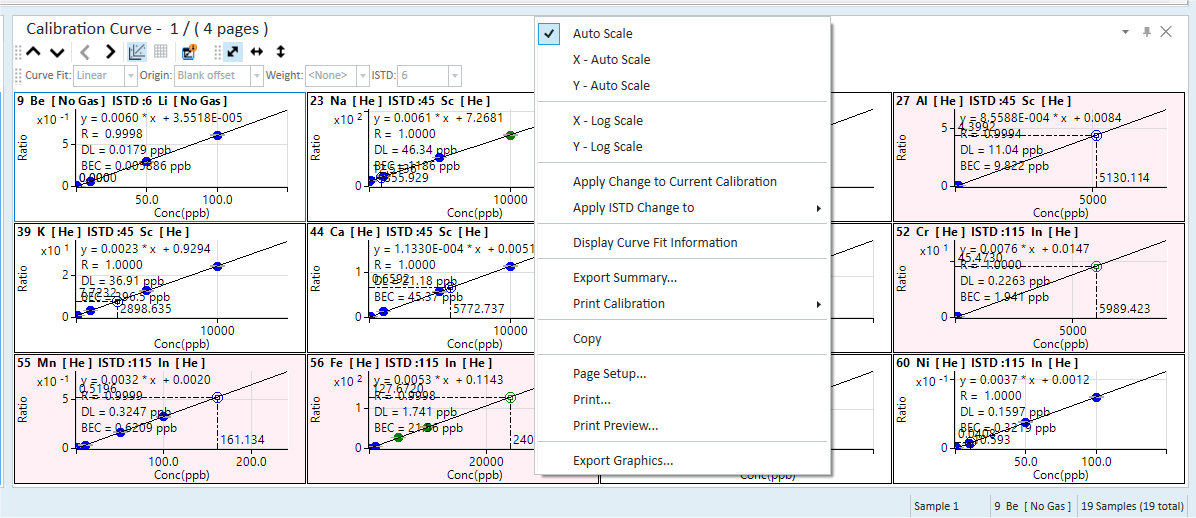1196x518 pixels.
Task: Open the Curve Fit Linear dropdown
Action: (130, 76)
